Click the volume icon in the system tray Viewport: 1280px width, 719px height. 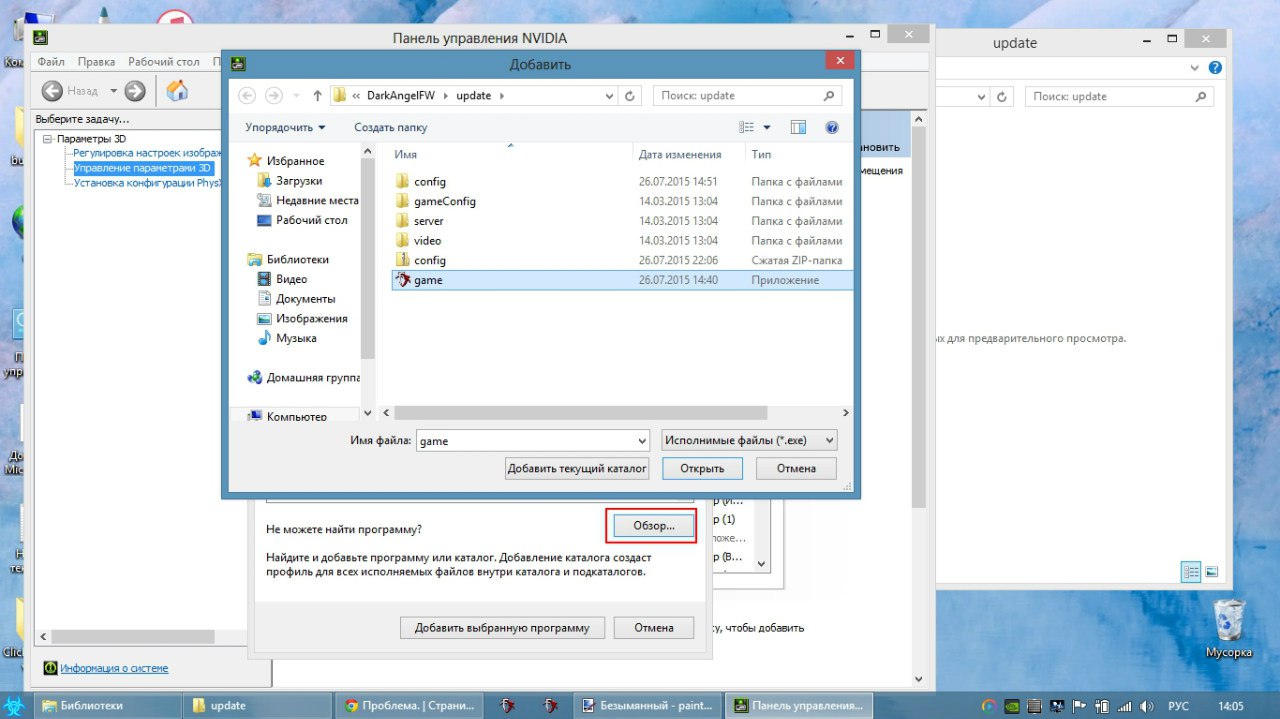coord(1145,706)
